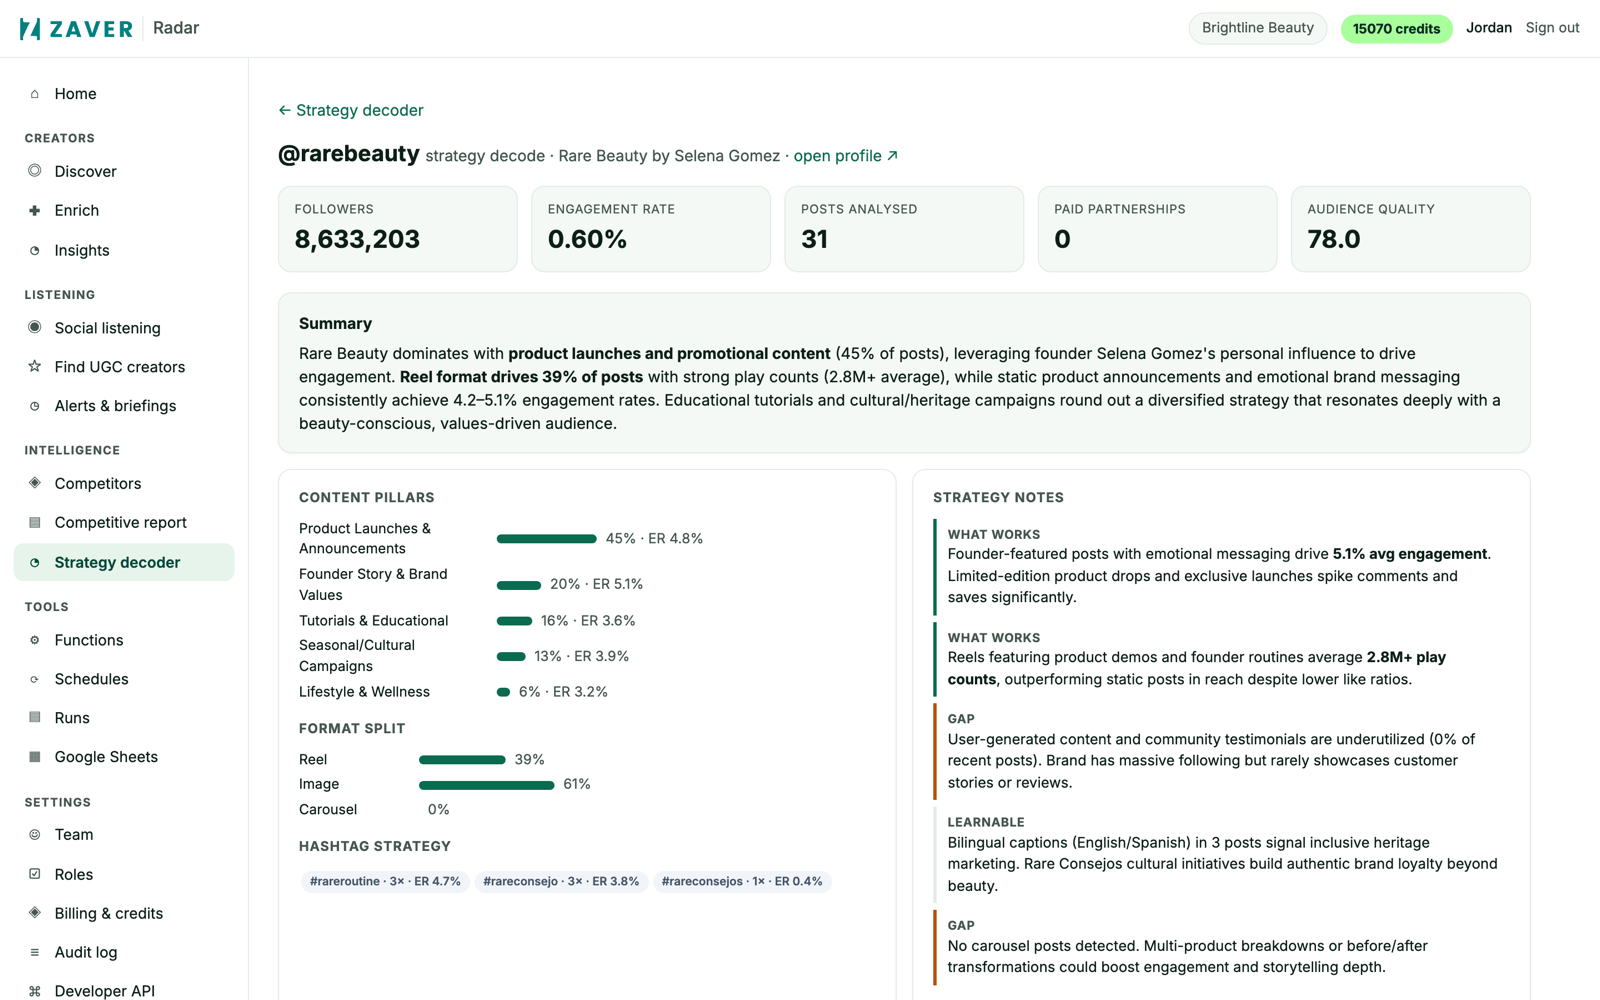This screenshot has width=1600, height=1000.
Task: Click the @rarebeauty page title
Action: [348, 154]
